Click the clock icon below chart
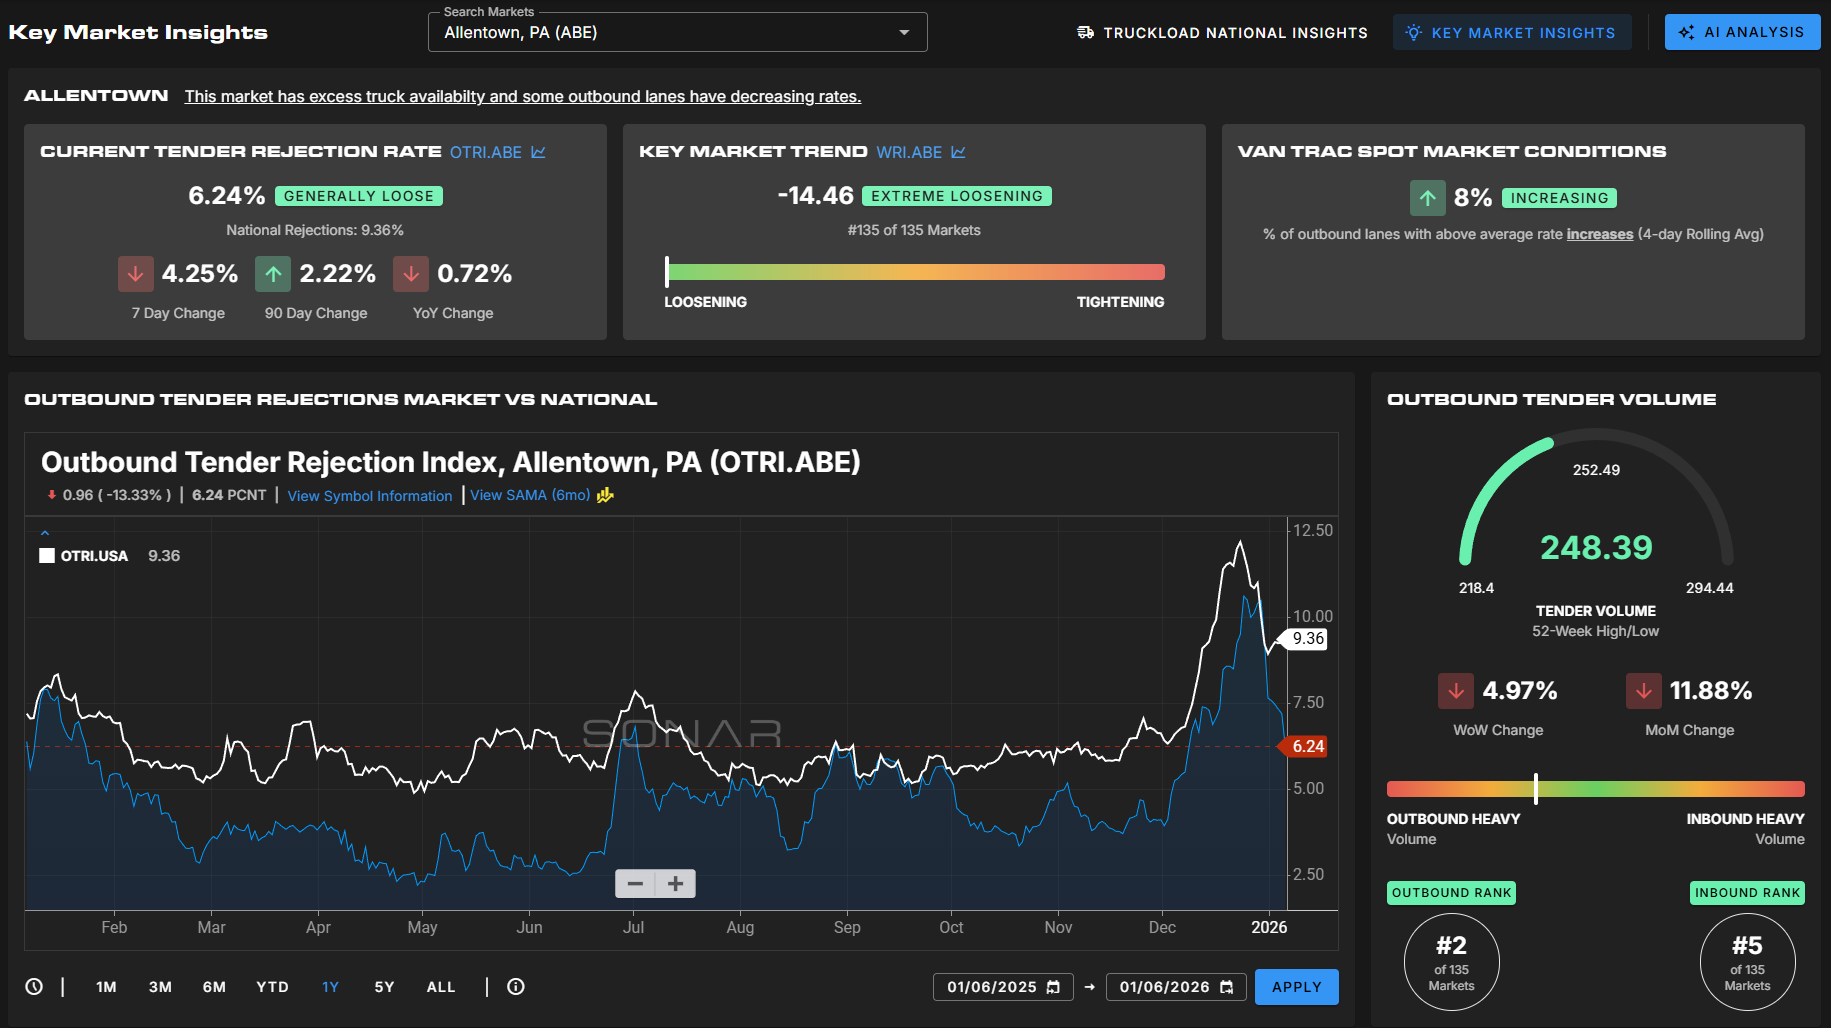Screen dimensions: 1831x1028 pos(34,987)
